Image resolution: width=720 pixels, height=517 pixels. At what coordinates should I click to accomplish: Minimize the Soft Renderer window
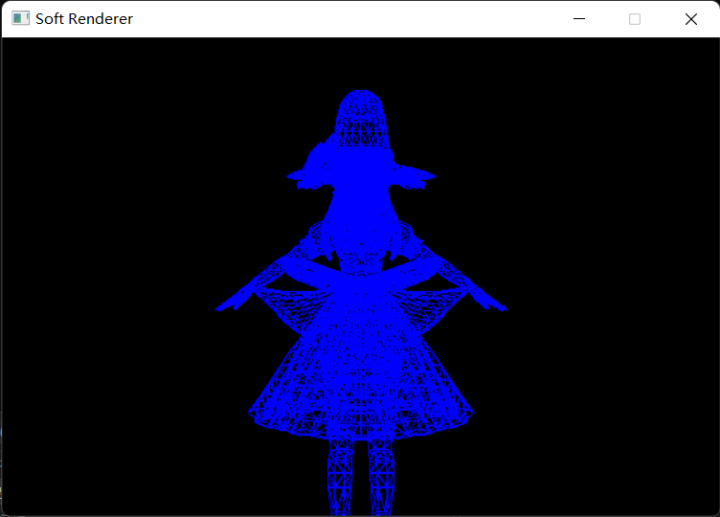[579, 19]
